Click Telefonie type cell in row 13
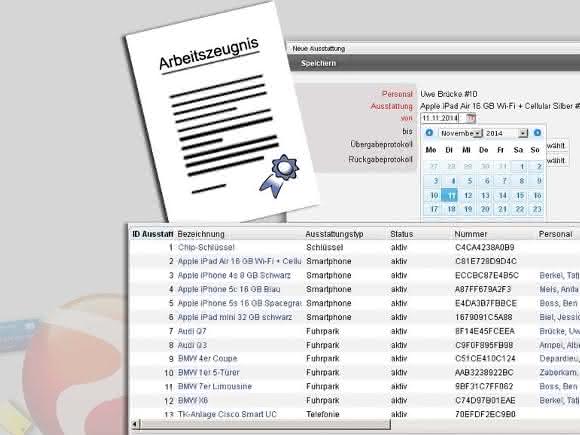 (323, 414)
